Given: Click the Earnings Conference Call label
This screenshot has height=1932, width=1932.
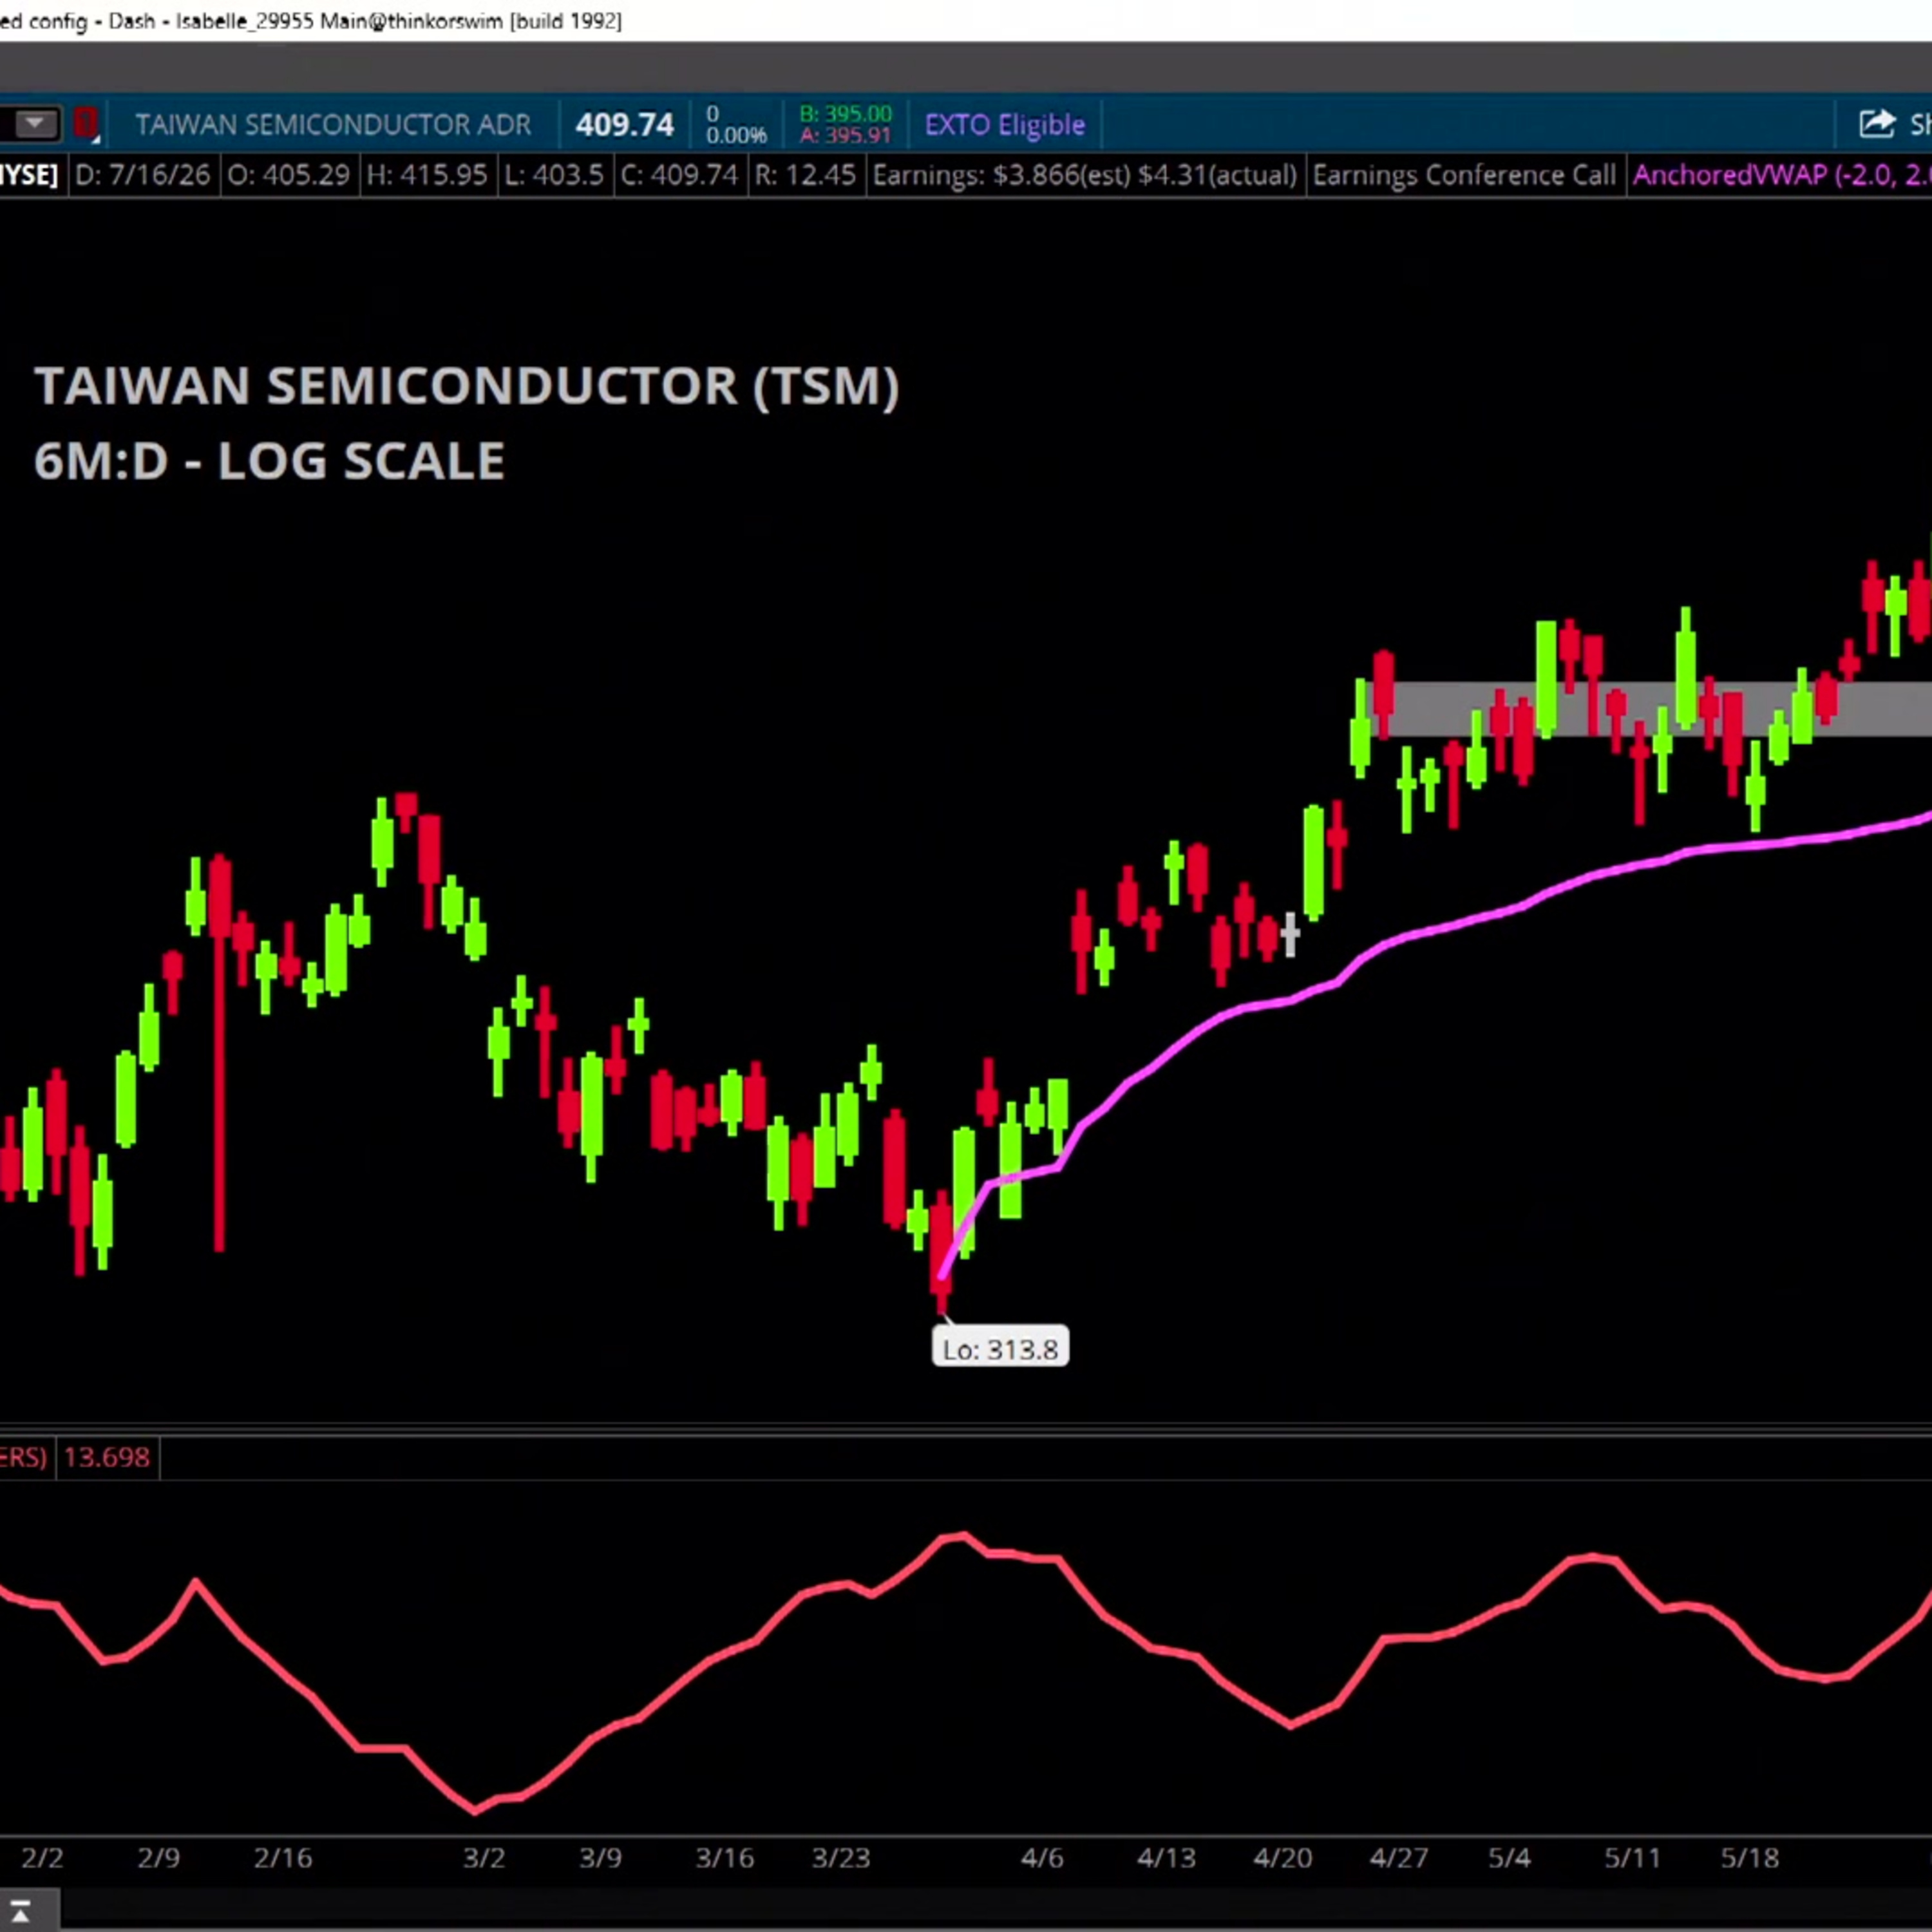Looking at the screenshot, I should point(1464,175).
